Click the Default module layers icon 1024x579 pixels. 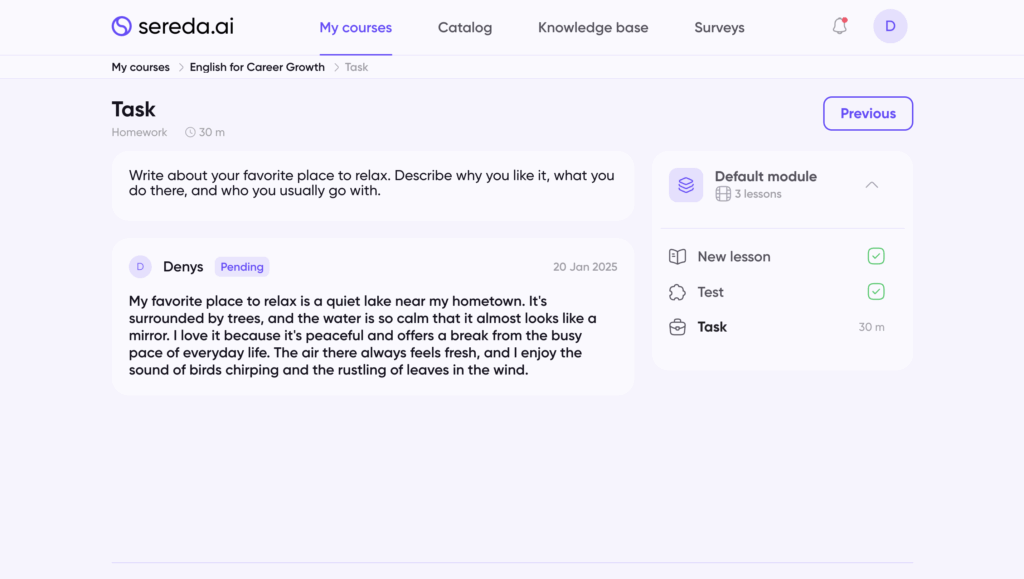tap(686, 185)
